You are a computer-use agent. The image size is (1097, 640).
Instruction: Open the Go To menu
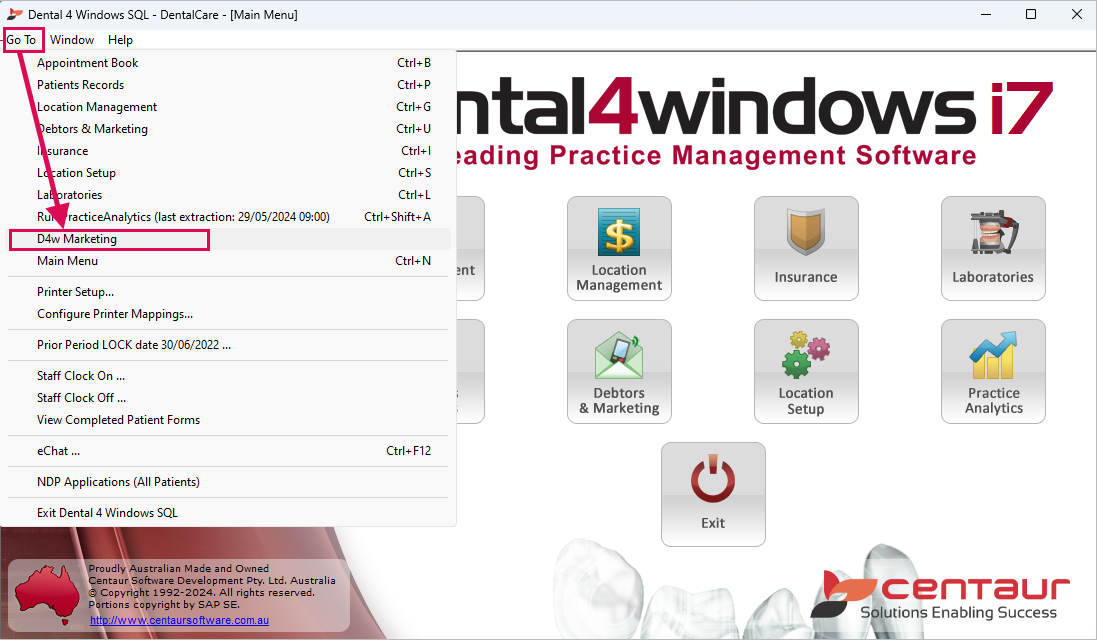(x=22, y=40)
